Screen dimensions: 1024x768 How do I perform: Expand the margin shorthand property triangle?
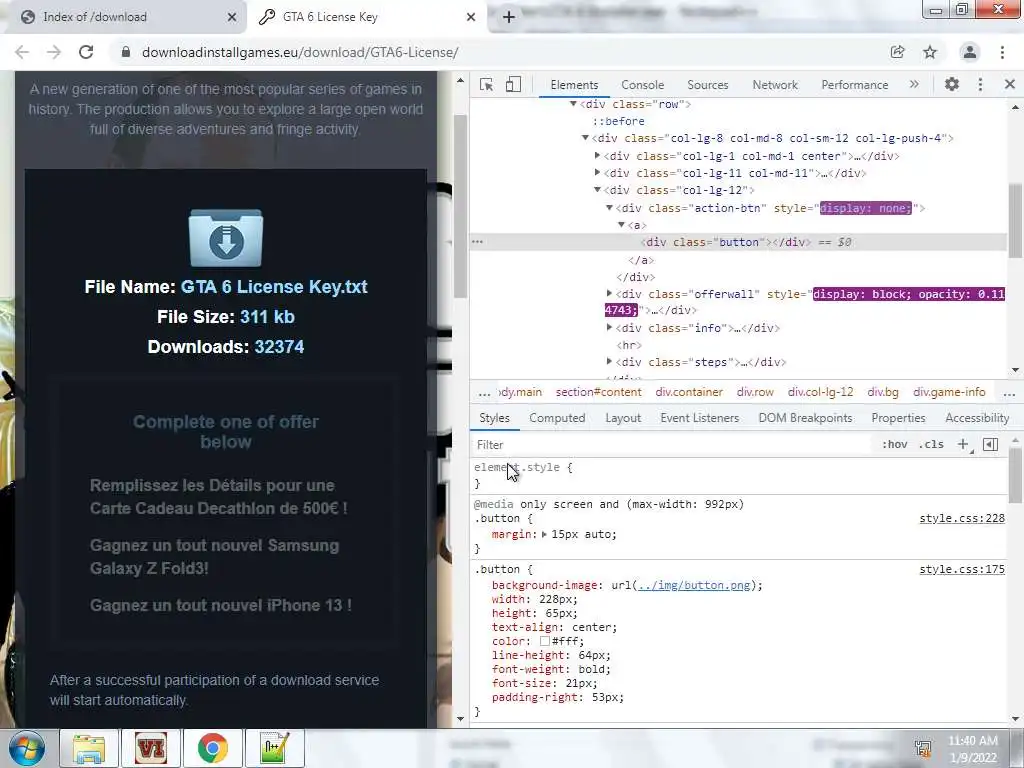[544, 534]
